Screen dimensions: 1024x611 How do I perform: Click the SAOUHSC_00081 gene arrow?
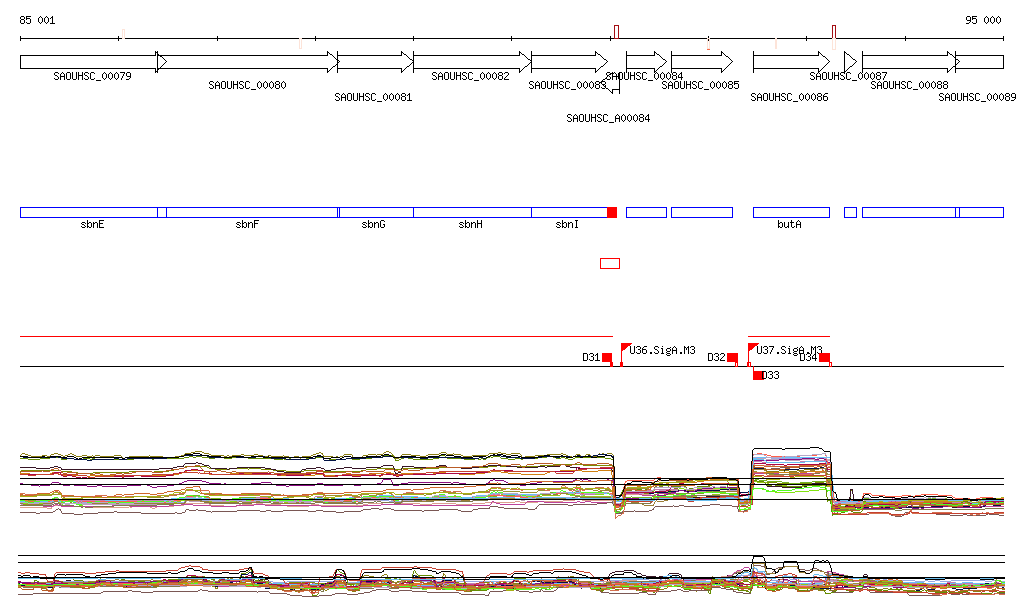pos(376,62)
